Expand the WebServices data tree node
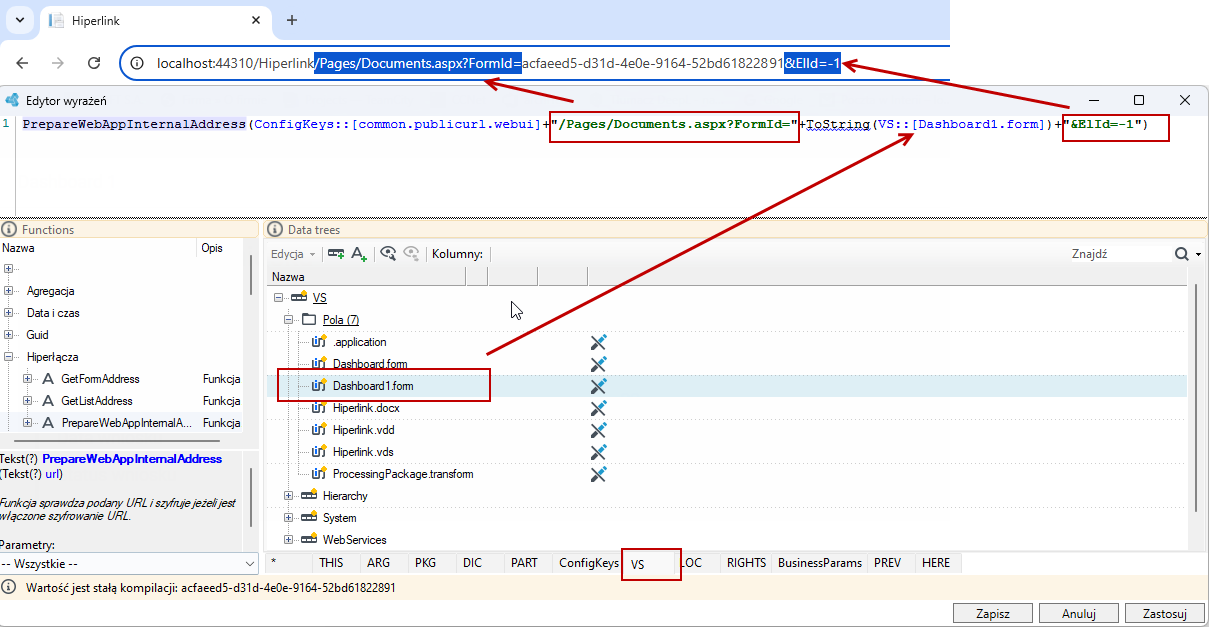 tap(289, 540)
